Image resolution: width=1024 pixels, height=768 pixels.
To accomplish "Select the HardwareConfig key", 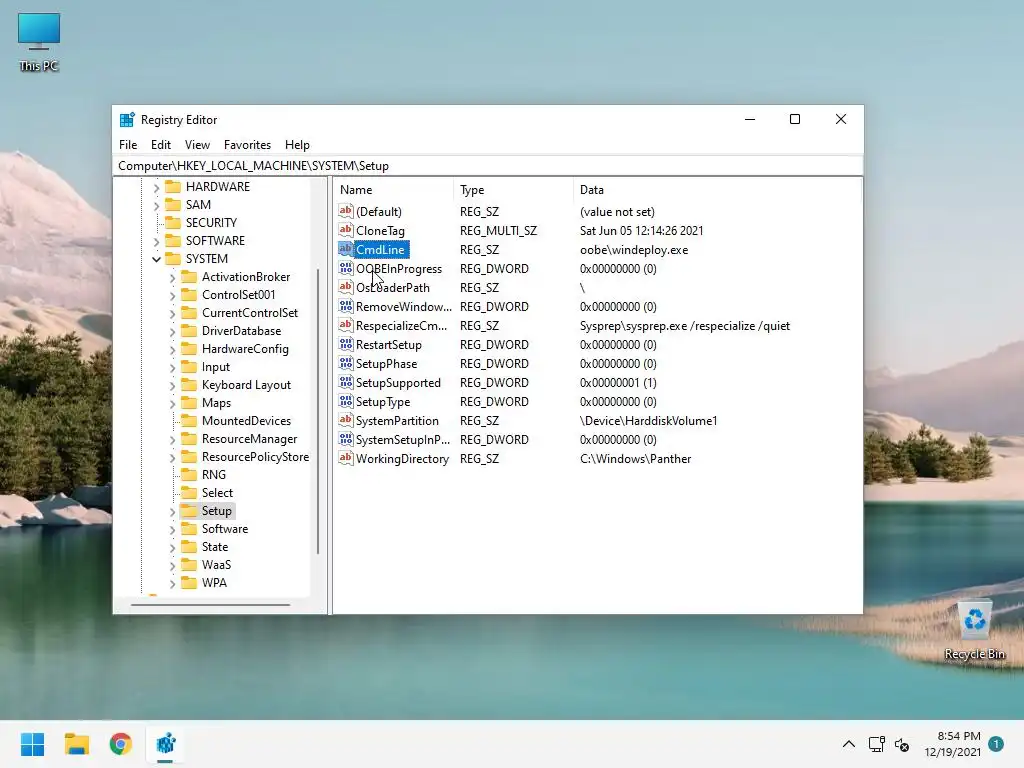I will tap(245, 349).
